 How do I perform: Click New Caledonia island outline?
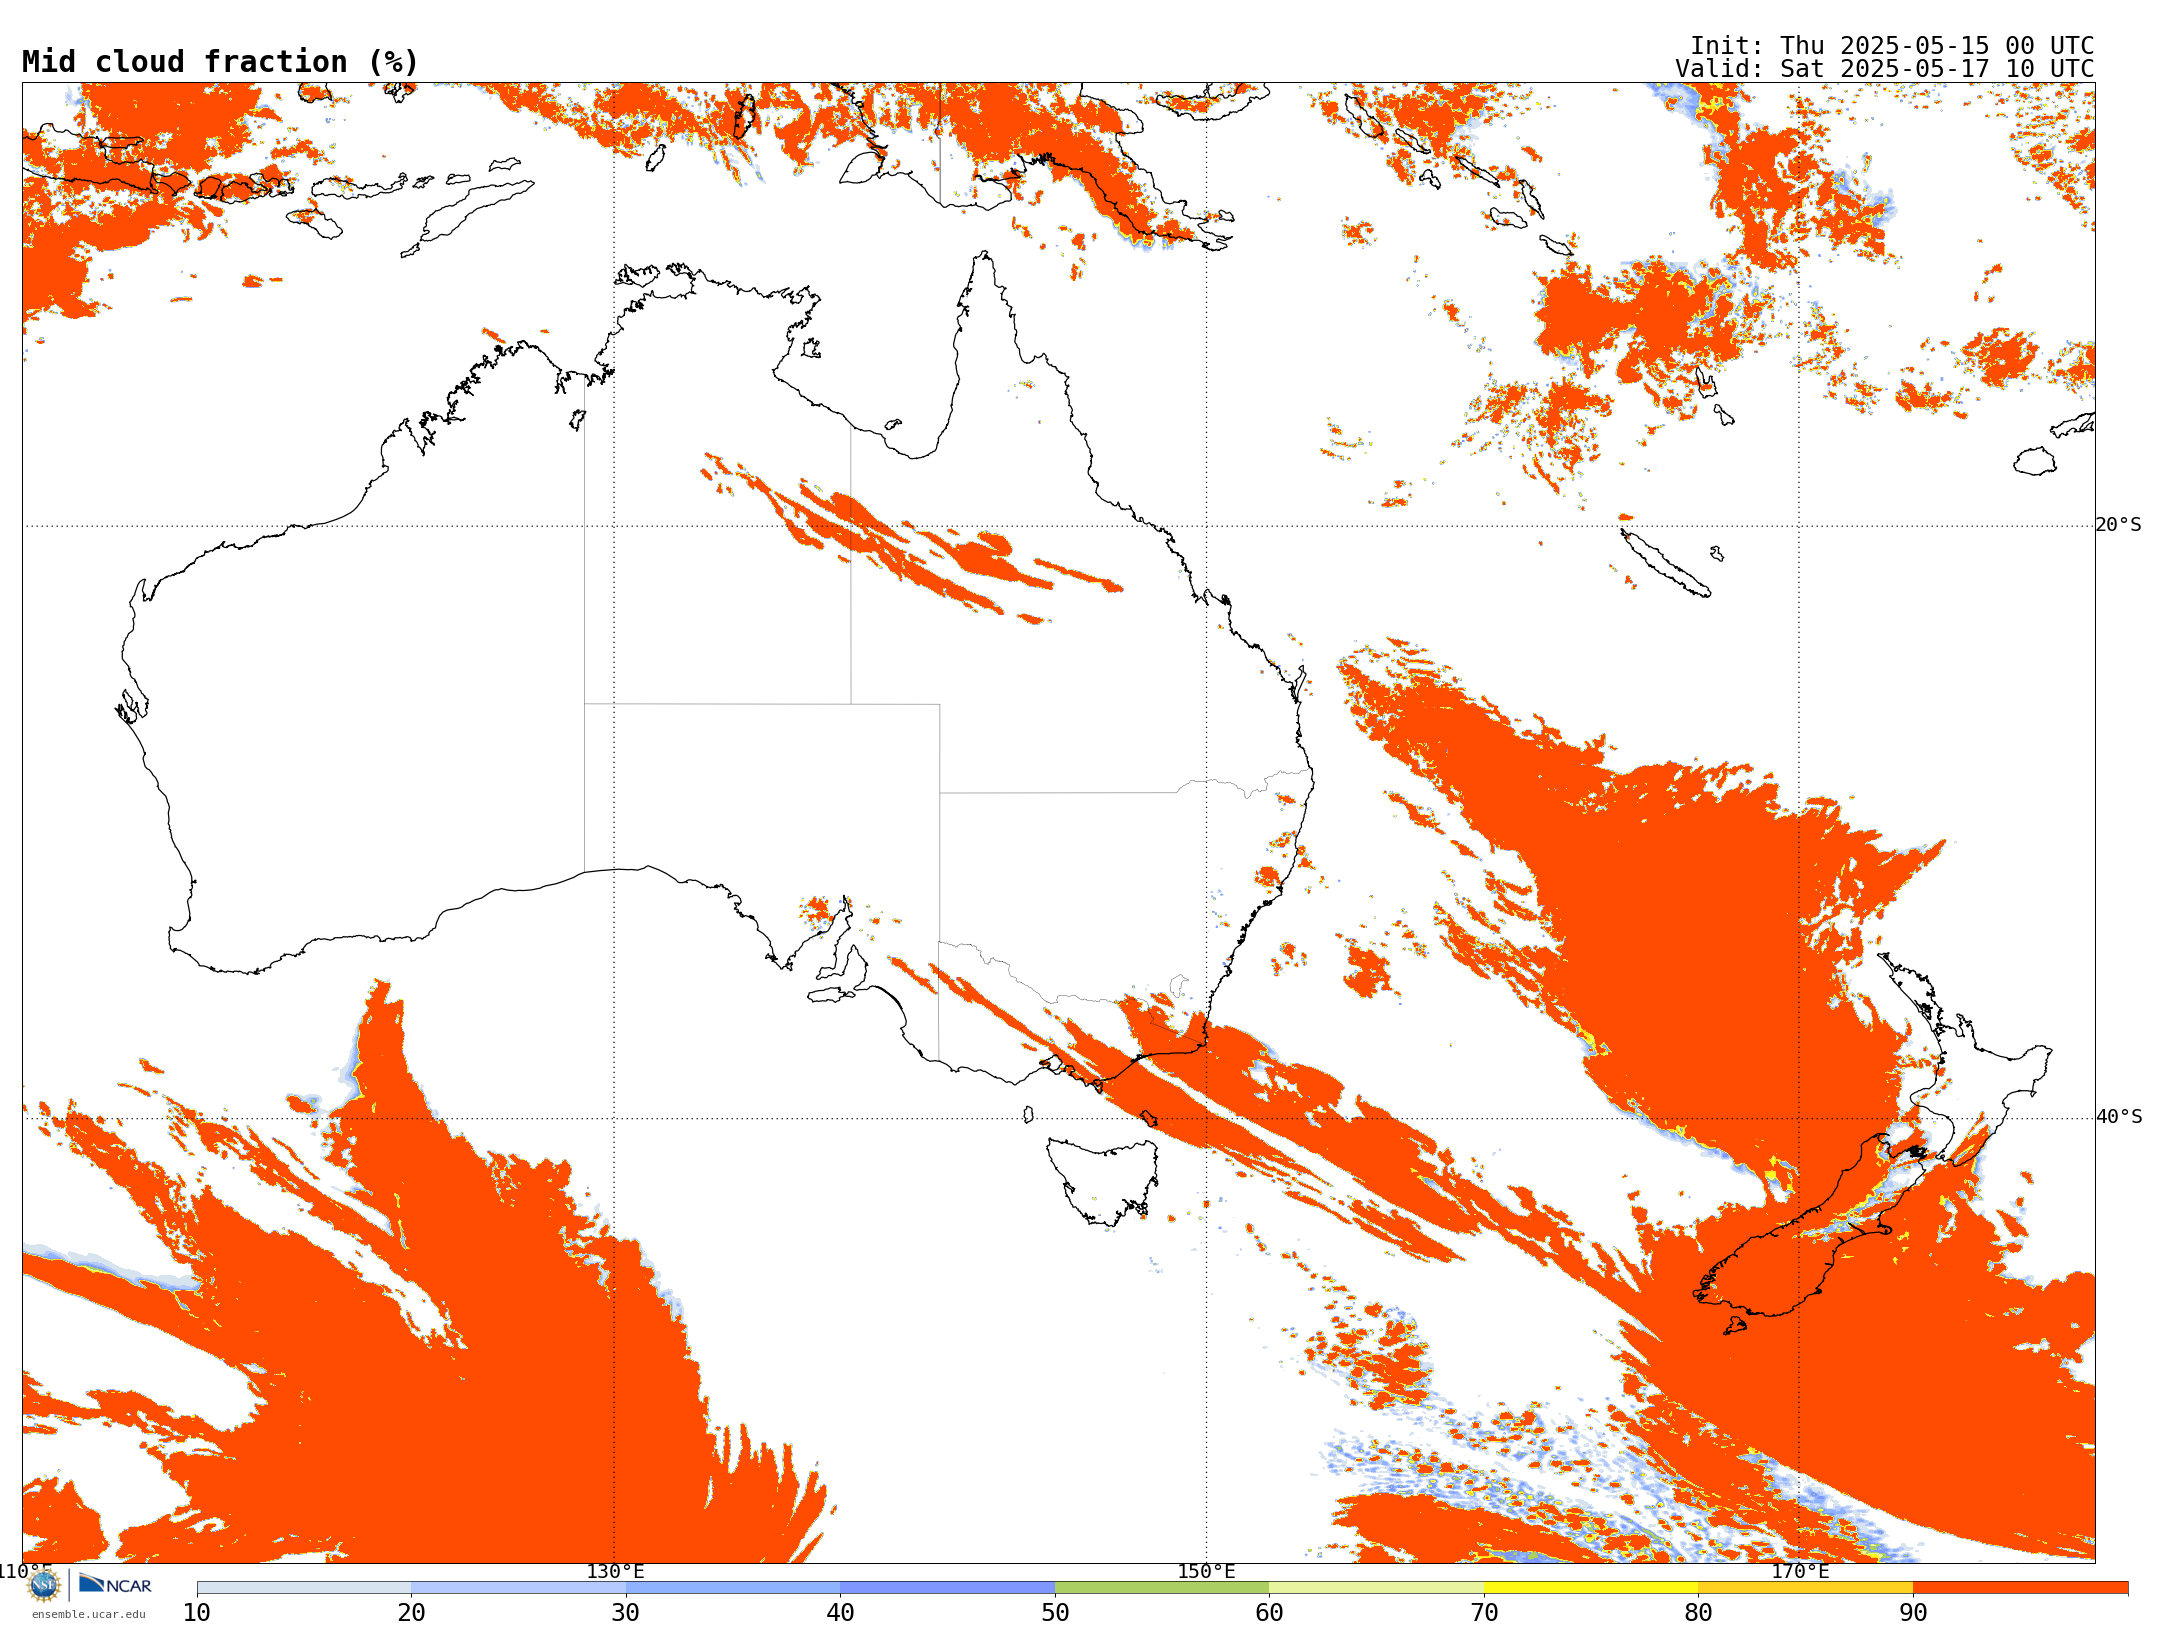[1665, 563]
